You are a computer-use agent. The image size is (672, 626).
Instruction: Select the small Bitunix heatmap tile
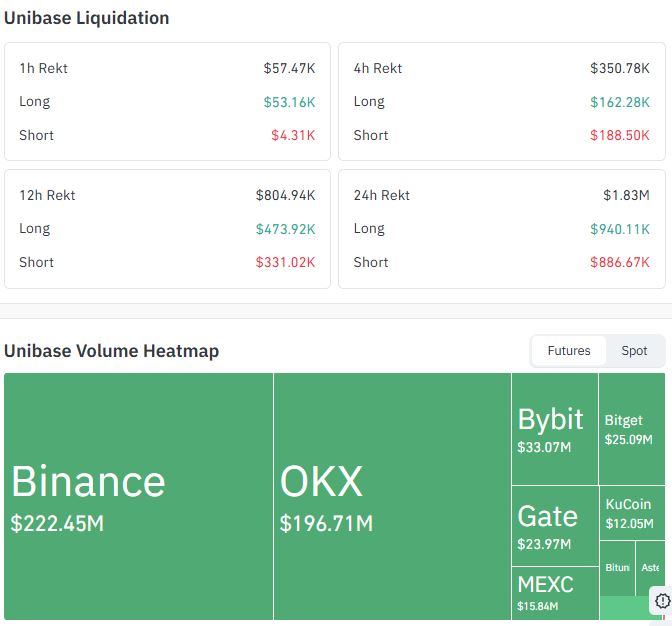coord(617,568)
